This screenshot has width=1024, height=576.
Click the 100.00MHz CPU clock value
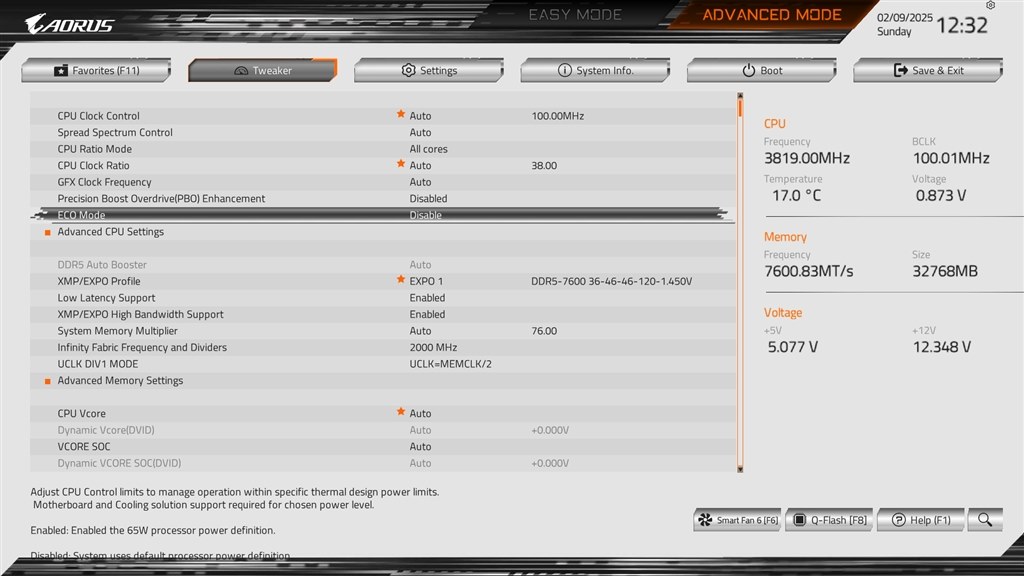pyautogui.click(x=558, y=116)
